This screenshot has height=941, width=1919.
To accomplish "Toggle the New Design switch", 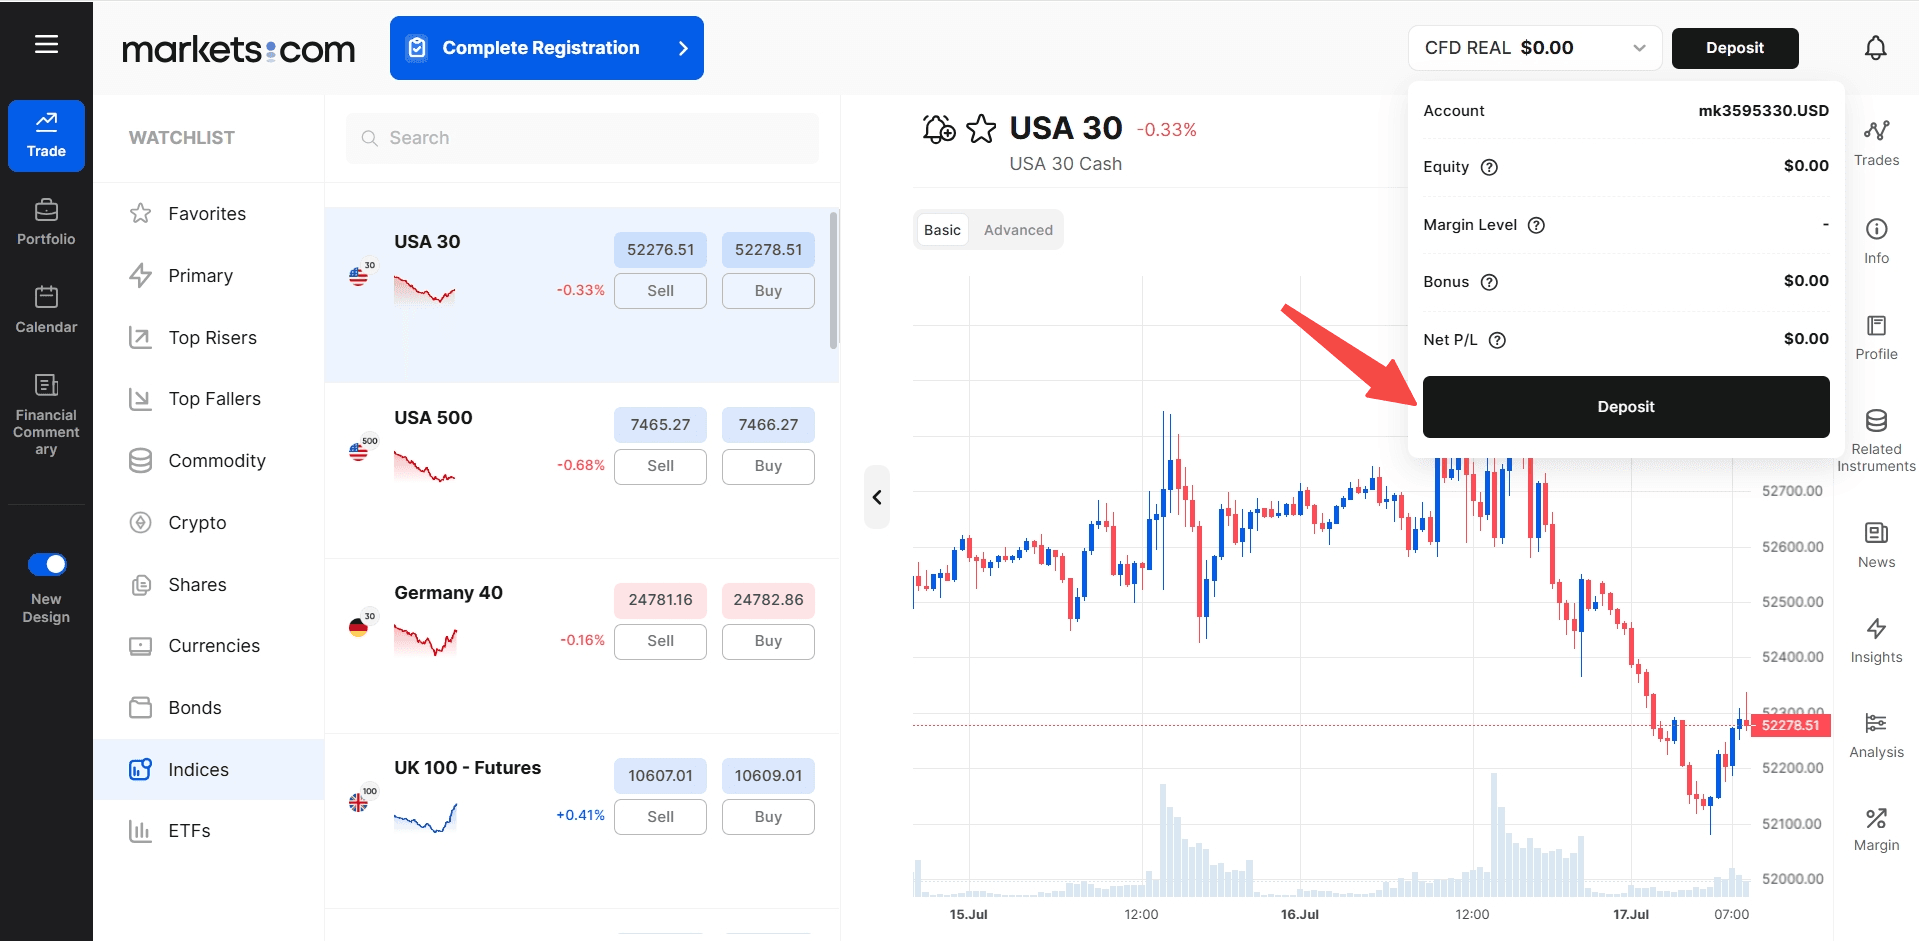I will pos(47,564).
